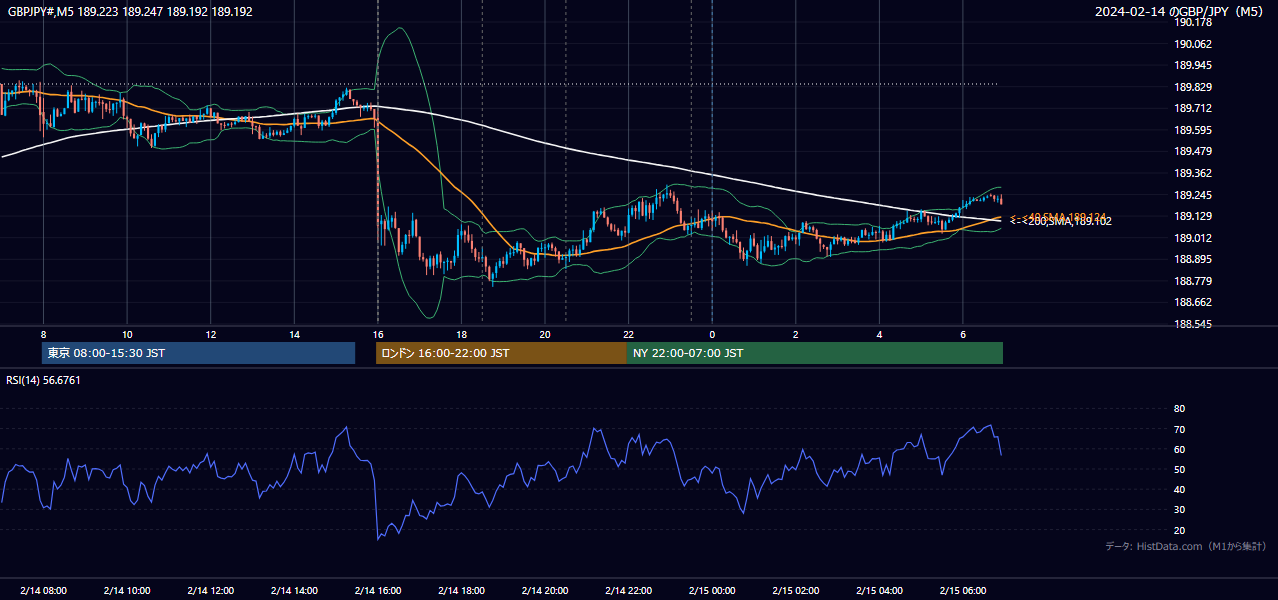The width and height of the screenshot is (1278, 600).
Task: Click RSI scale value 70
Action: 1179,429
